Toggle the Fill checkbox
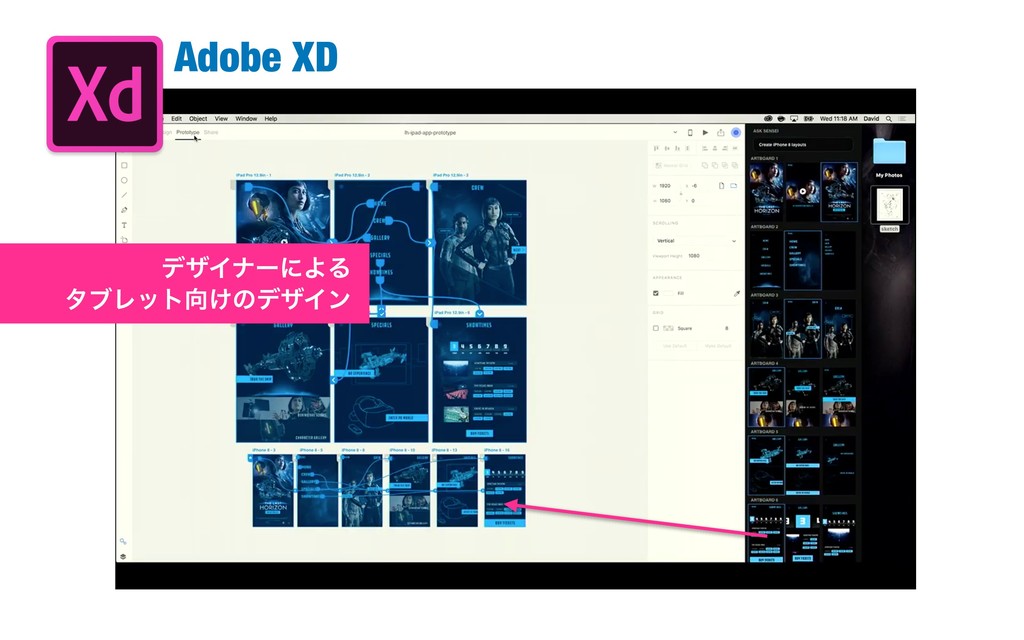The image size is (1024, 640). pos(656,294)
